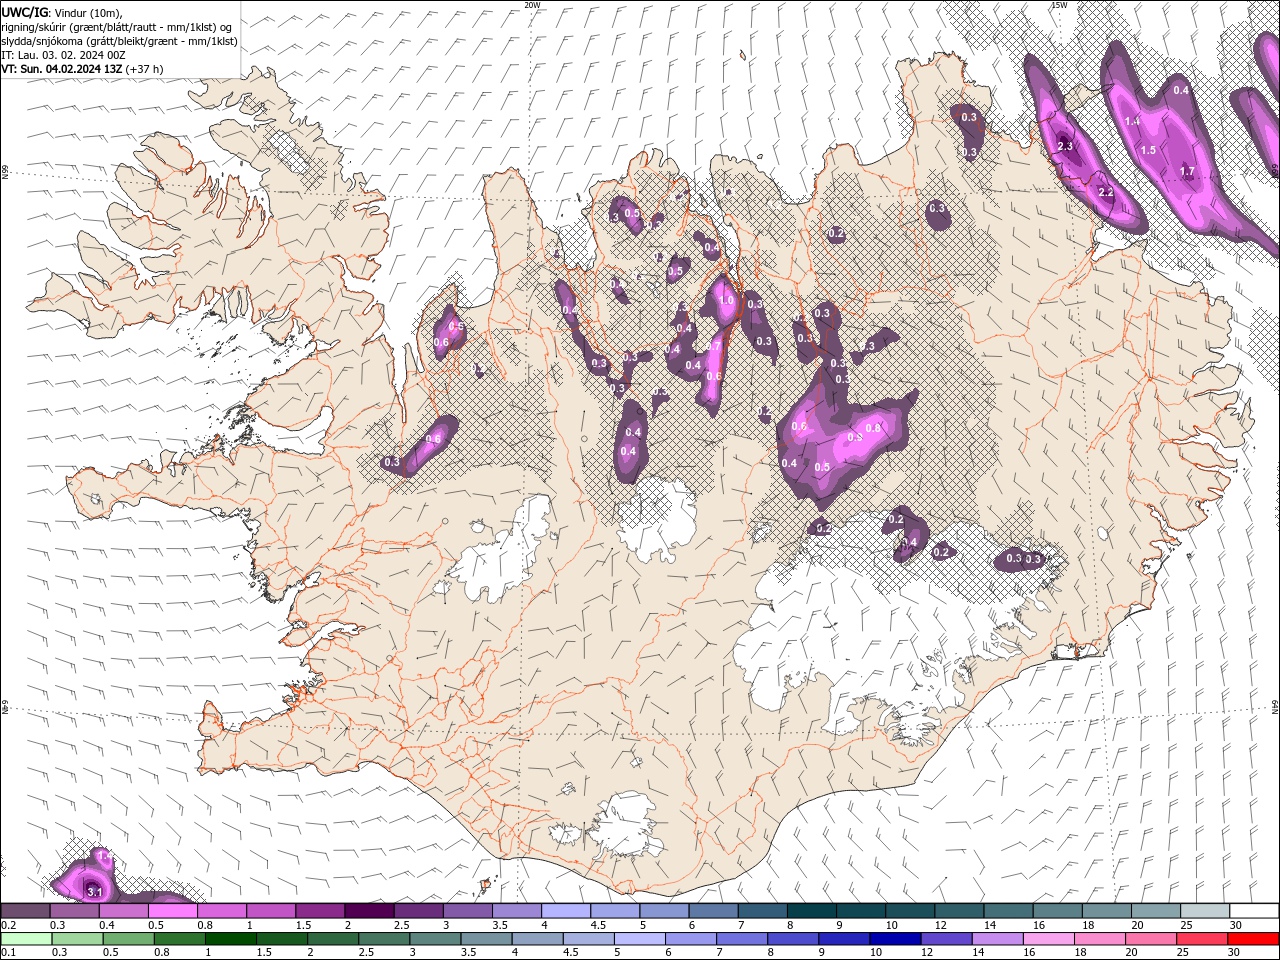Click the 1.7 precipitation value label
This screenshot has width=1280, height=960.
tap(1187, 172)
